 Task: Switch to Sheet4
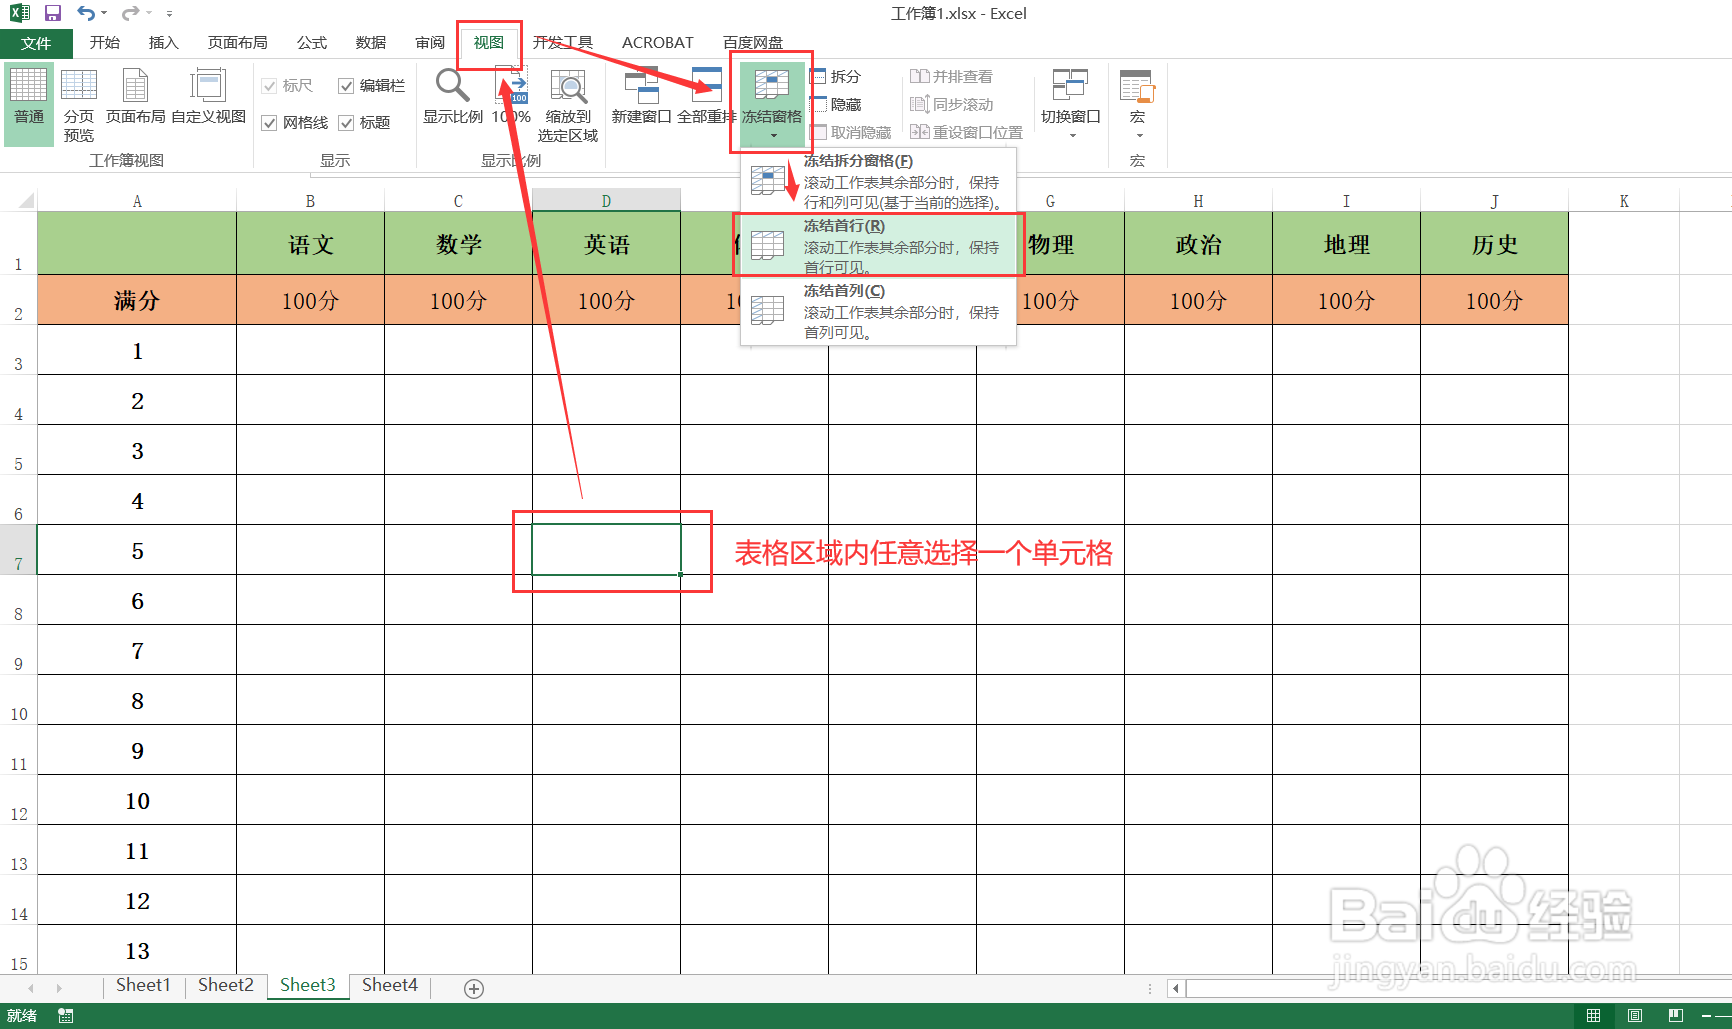[390, 985]
